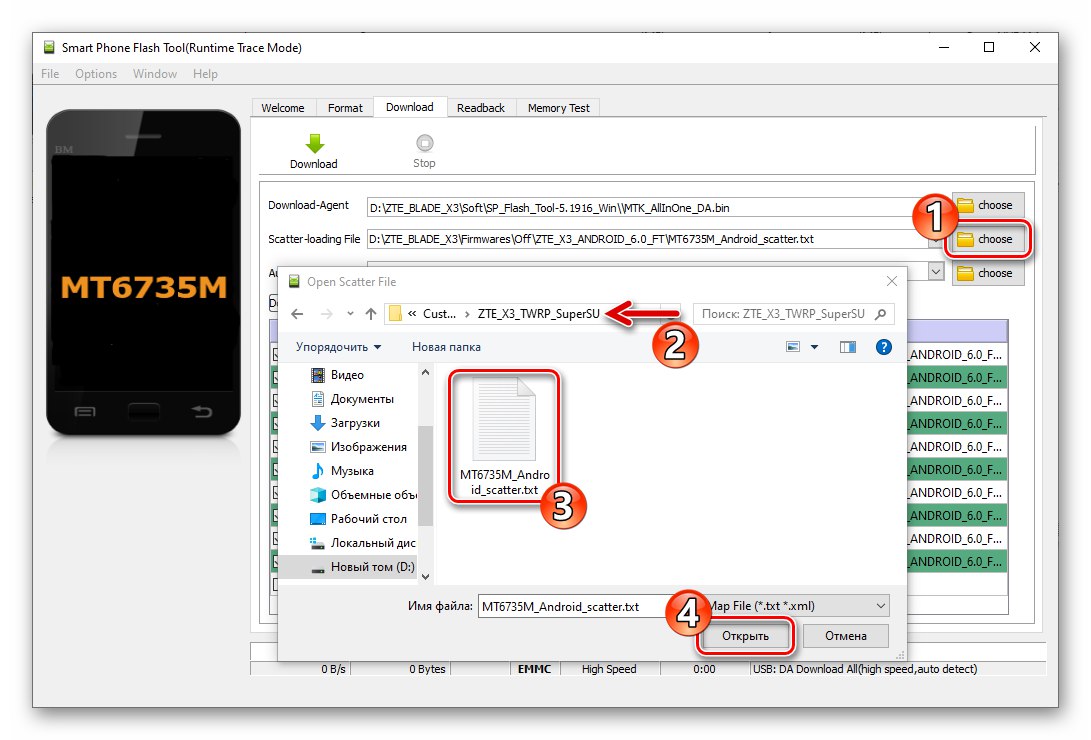Select MT6735M_Android_scatter.txt file thumbnail

pos(504,435)
